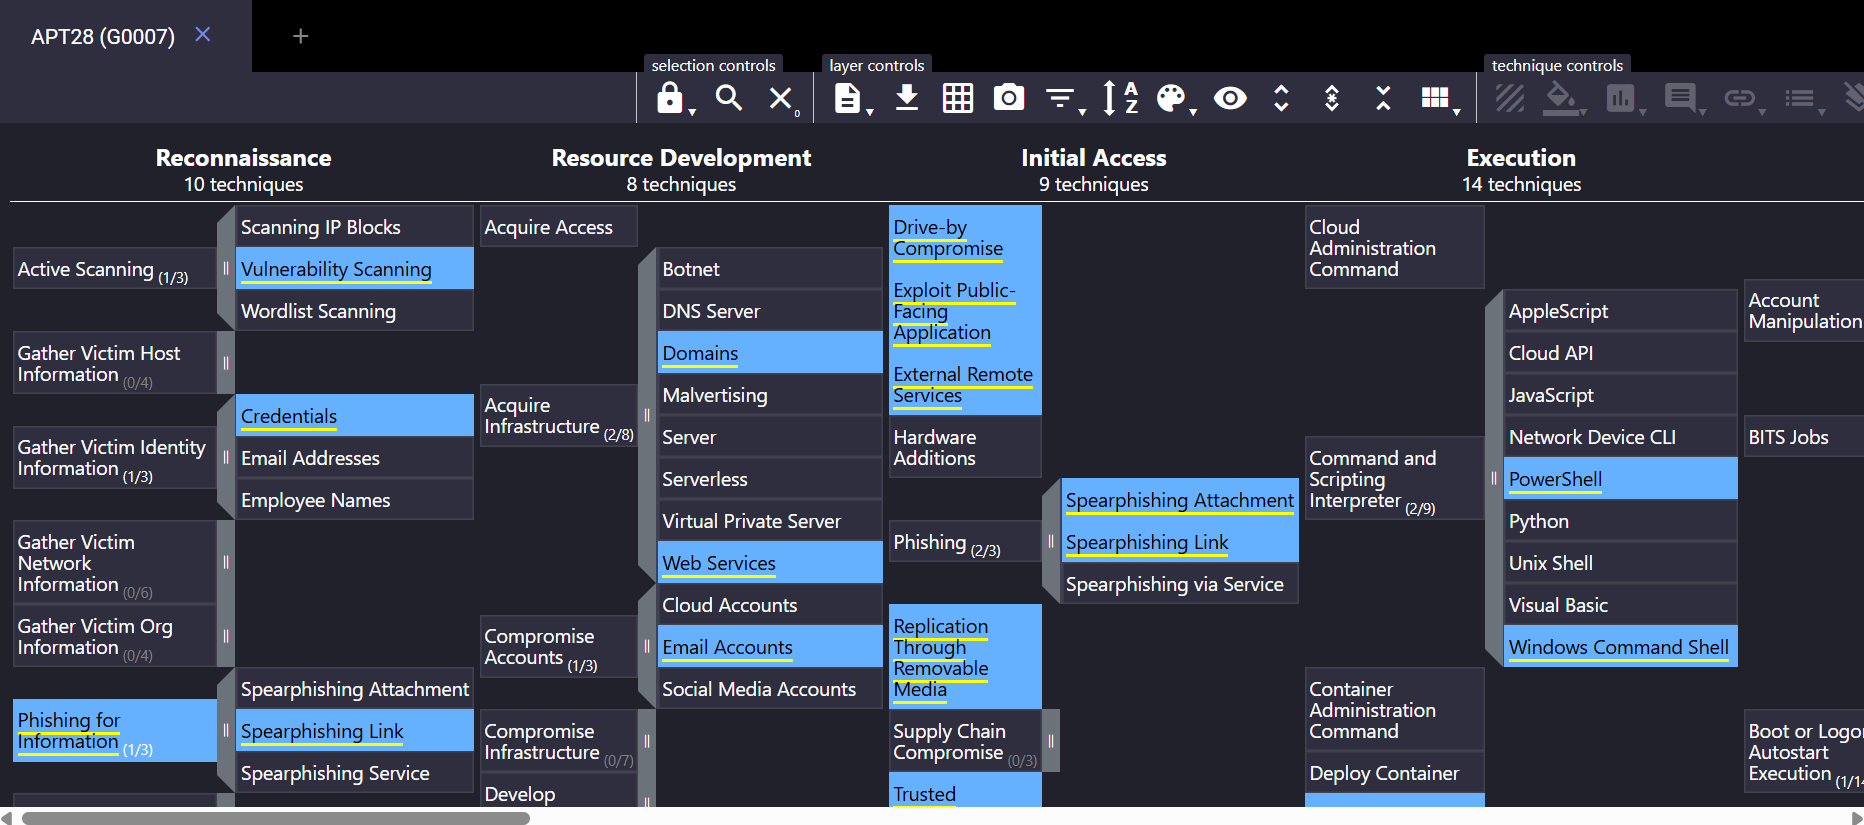Image resolution: width=1864 pixels, height=825 pixels.
Task: Click the horizontal scrollbar thumb
Action: [276, 818]
